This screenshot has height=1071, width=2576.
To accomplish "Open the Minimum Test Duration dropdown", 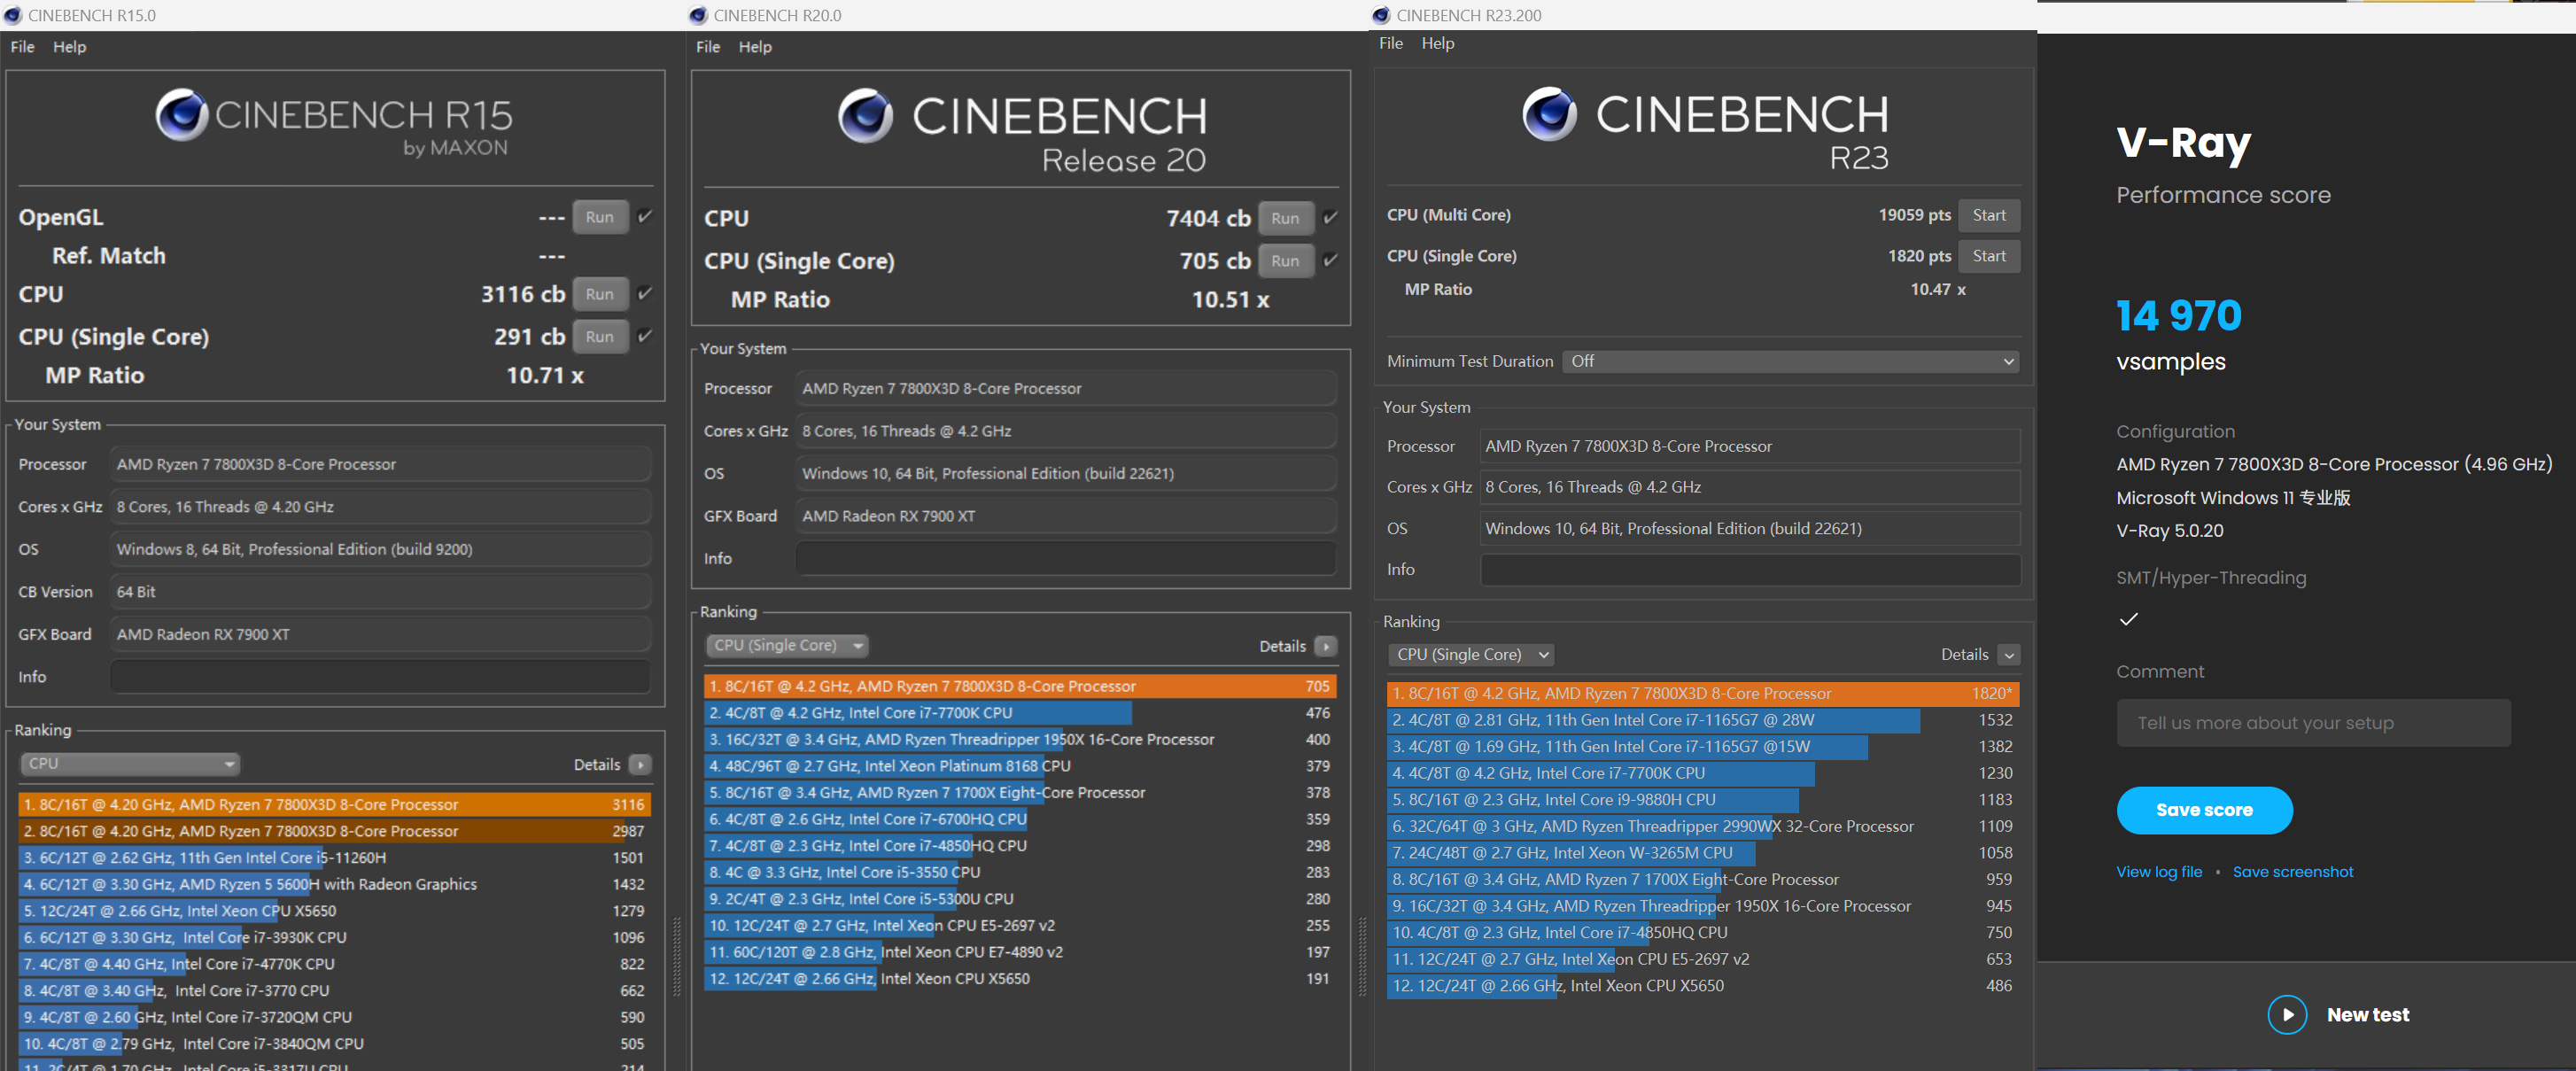I will click(x=1790, y=361).
